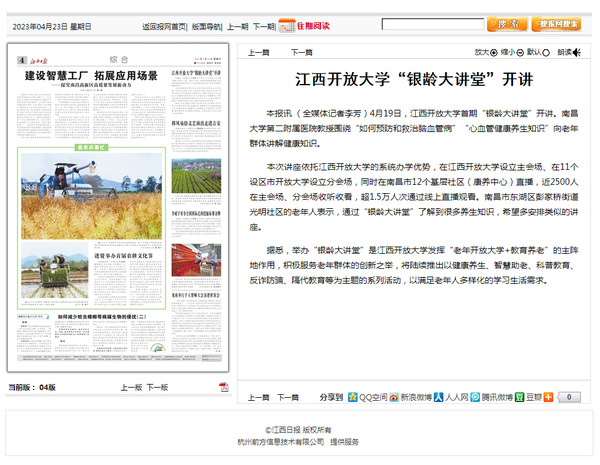Click the orange 搜索 button
600x465 pixels.
[x=507, y=24]
